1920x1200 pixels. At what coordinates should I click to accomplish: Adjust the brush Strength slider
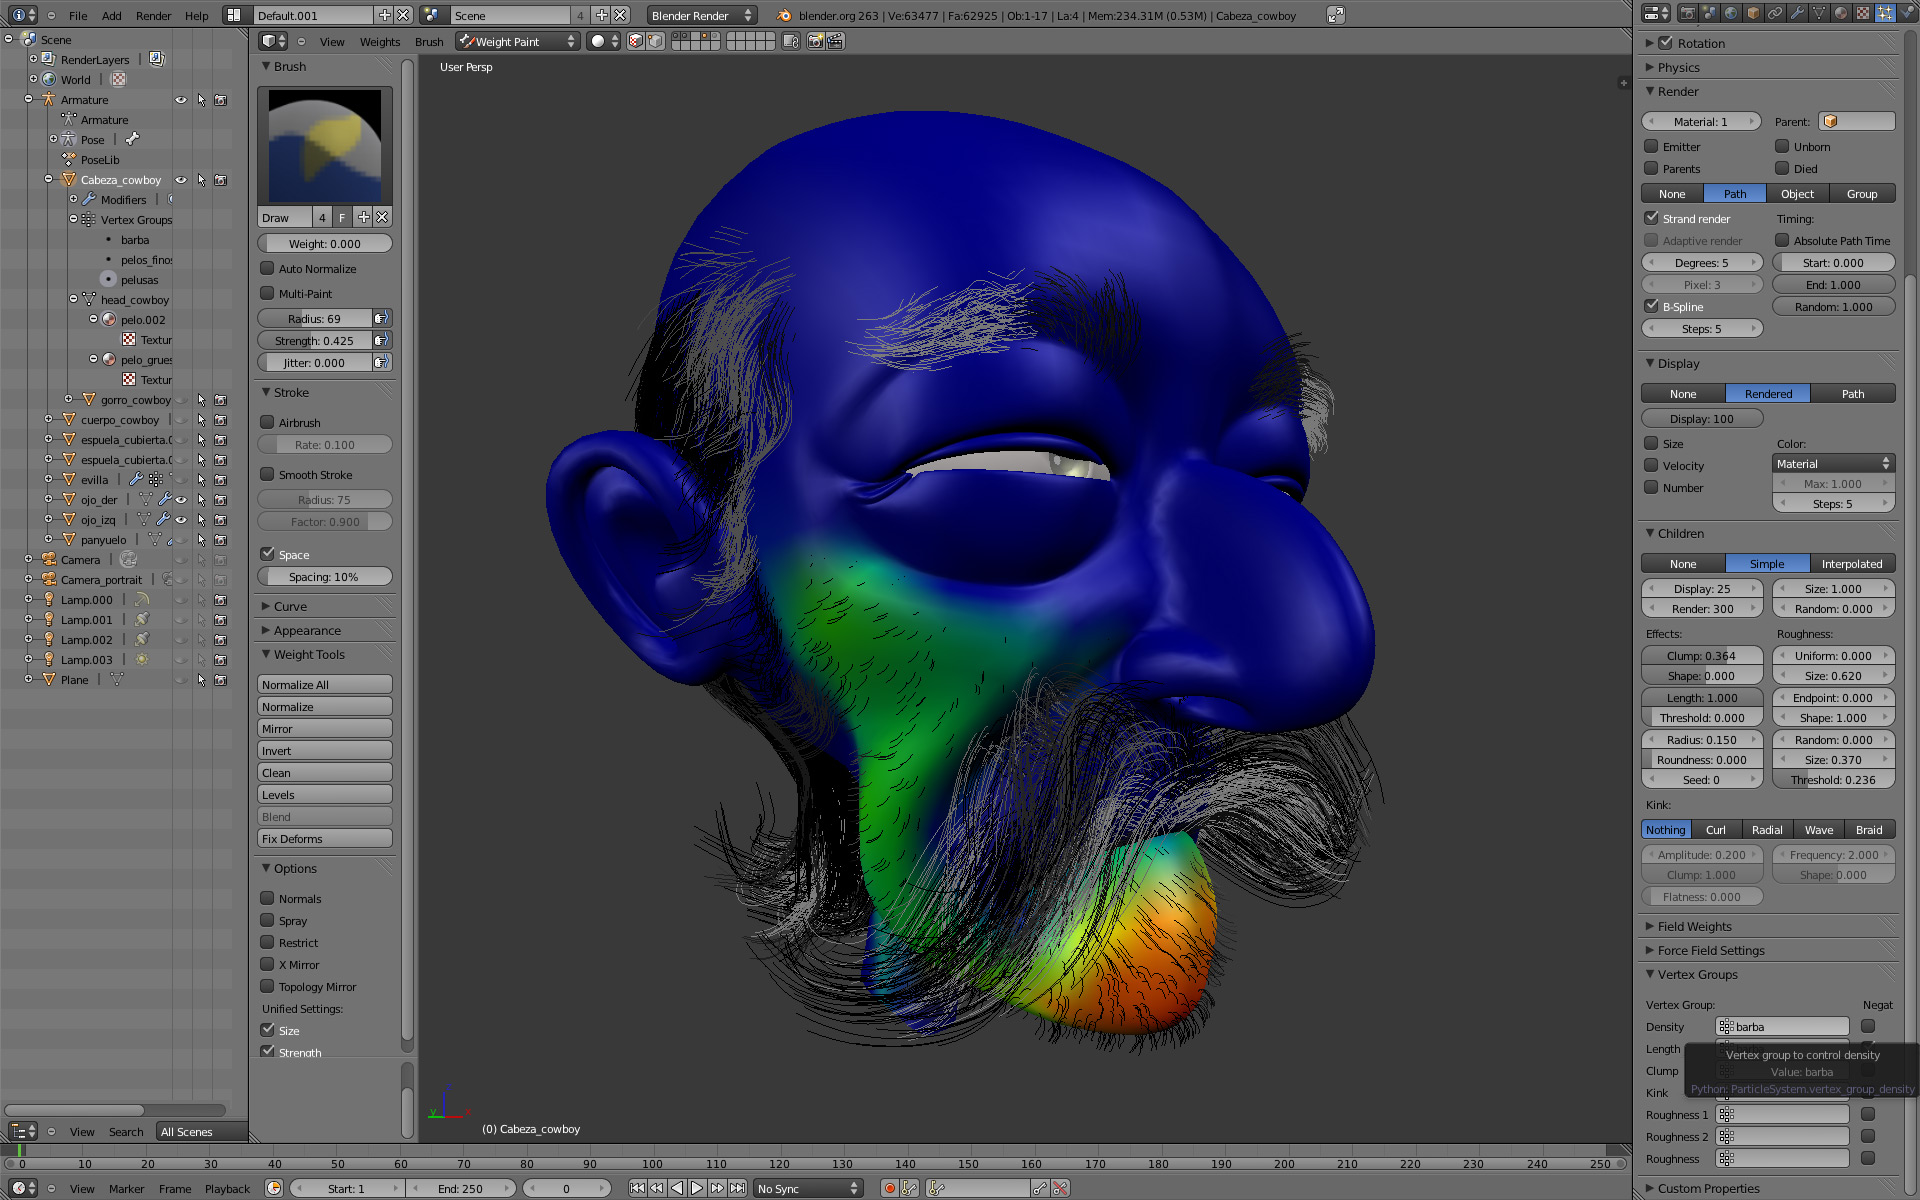tap(315, 340)
